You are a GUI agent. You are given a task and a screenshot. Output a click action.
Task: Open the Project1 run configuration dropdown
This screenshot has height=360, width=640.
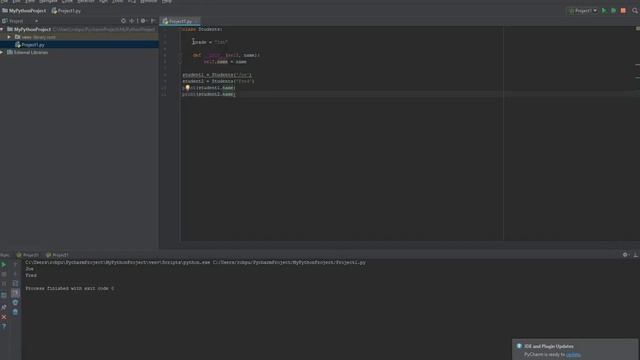click(583, 11)
